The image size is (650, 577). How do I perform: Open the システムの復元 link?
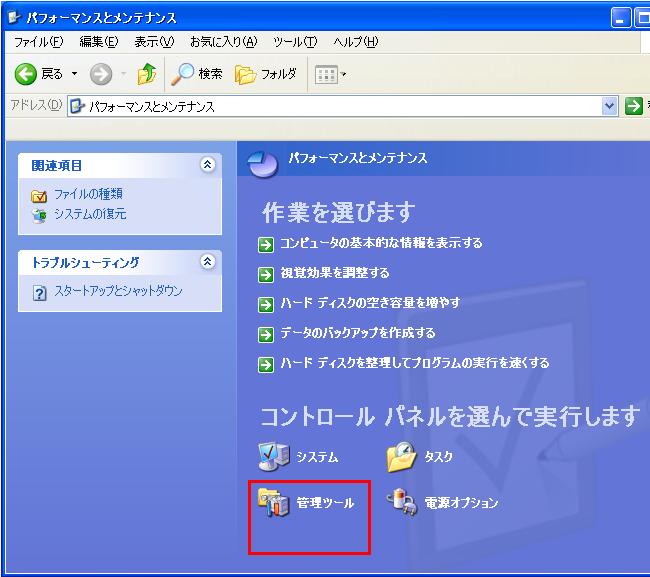pyautogui.click(x=90, y=214)
